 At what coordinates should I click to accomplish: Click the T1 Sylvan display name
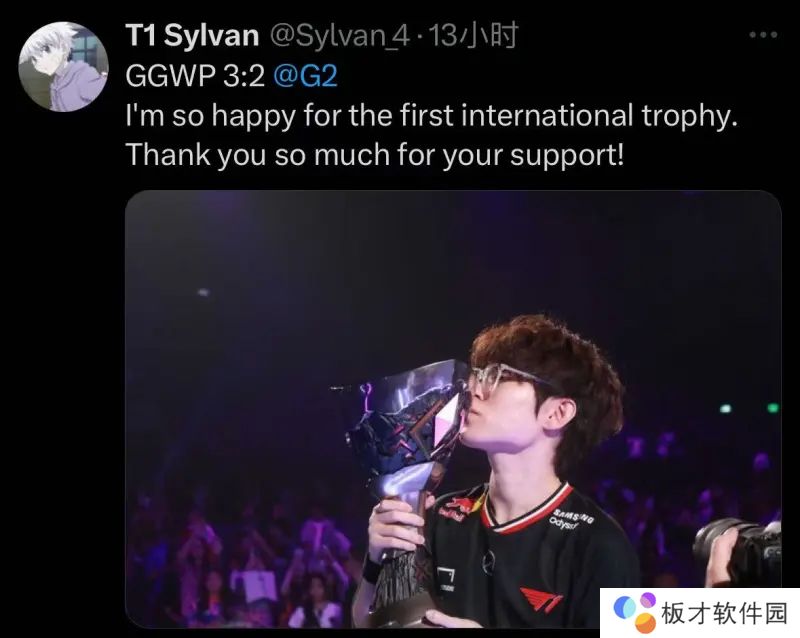tap(192, 35)
